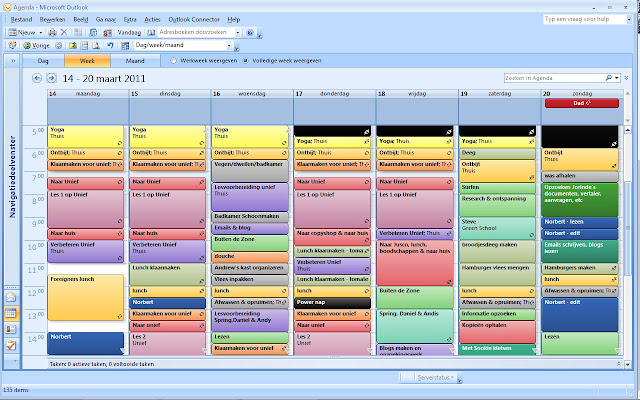
Task: Go to the next week arrow
Action: 51,78
